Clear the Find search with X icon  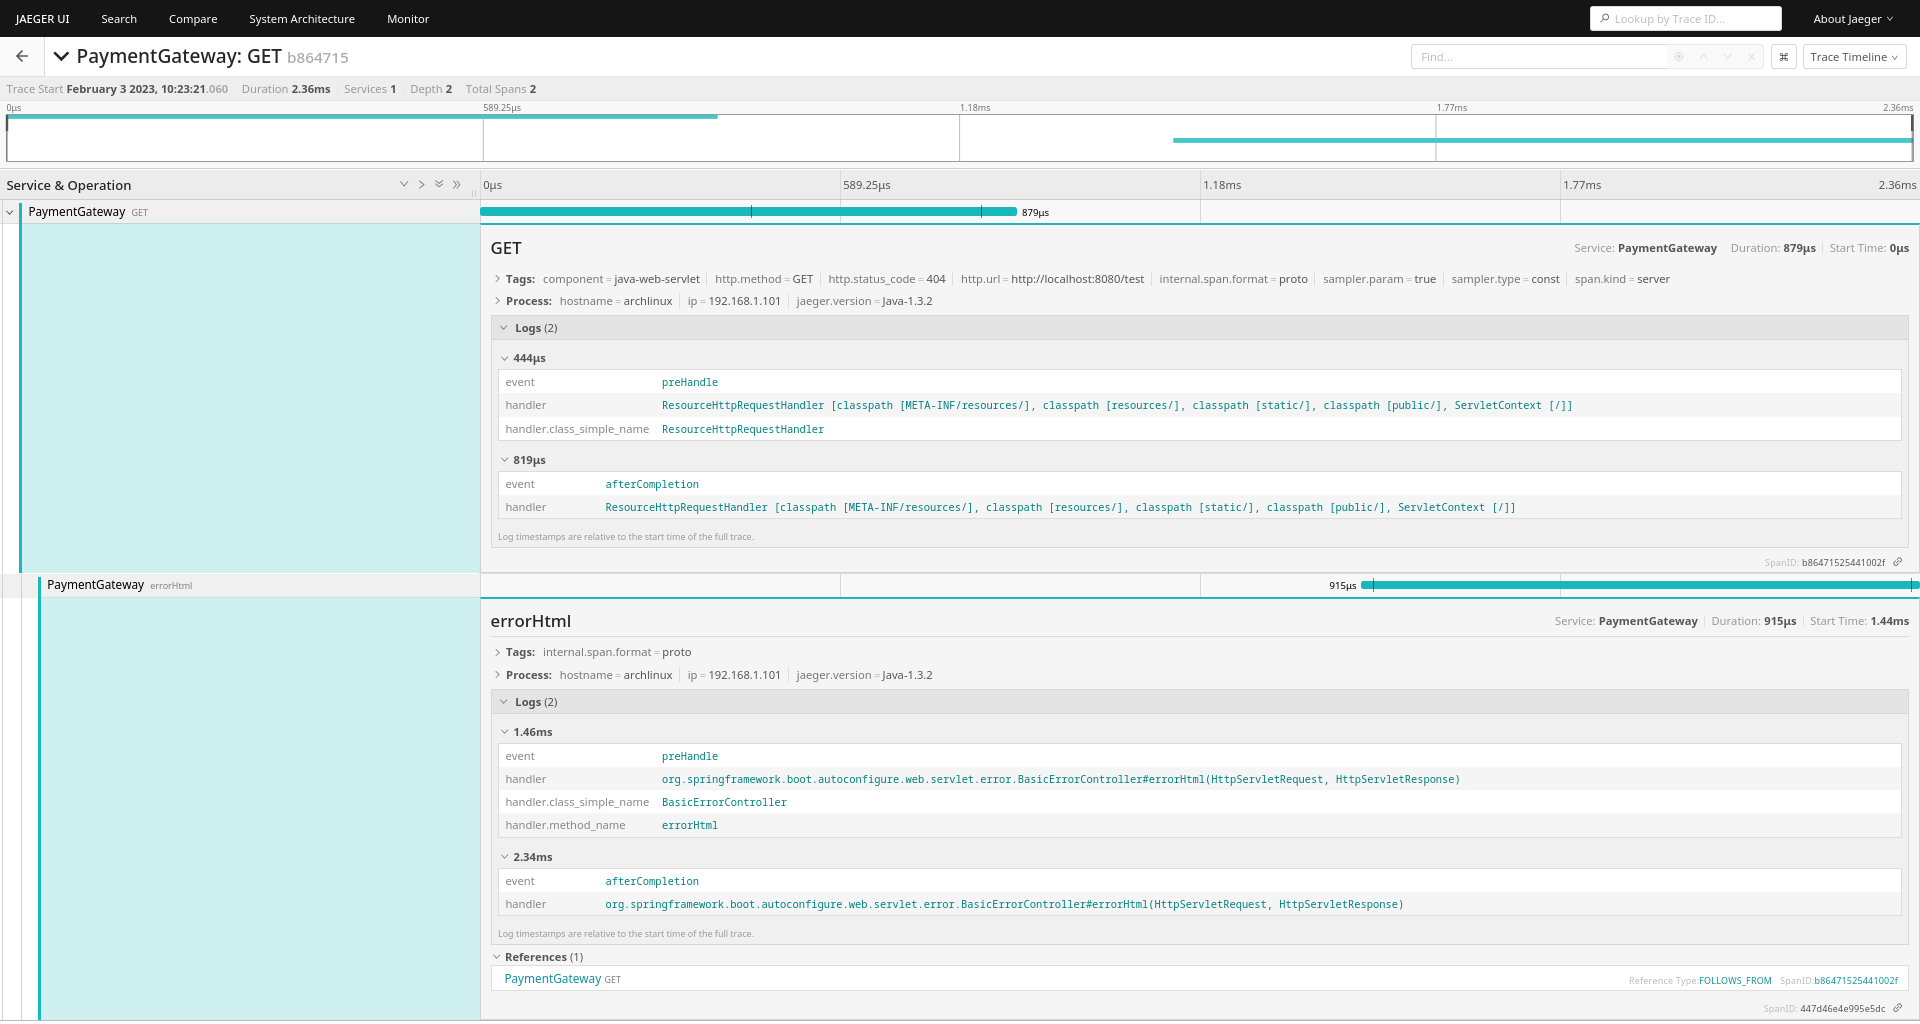[1751, 57]
